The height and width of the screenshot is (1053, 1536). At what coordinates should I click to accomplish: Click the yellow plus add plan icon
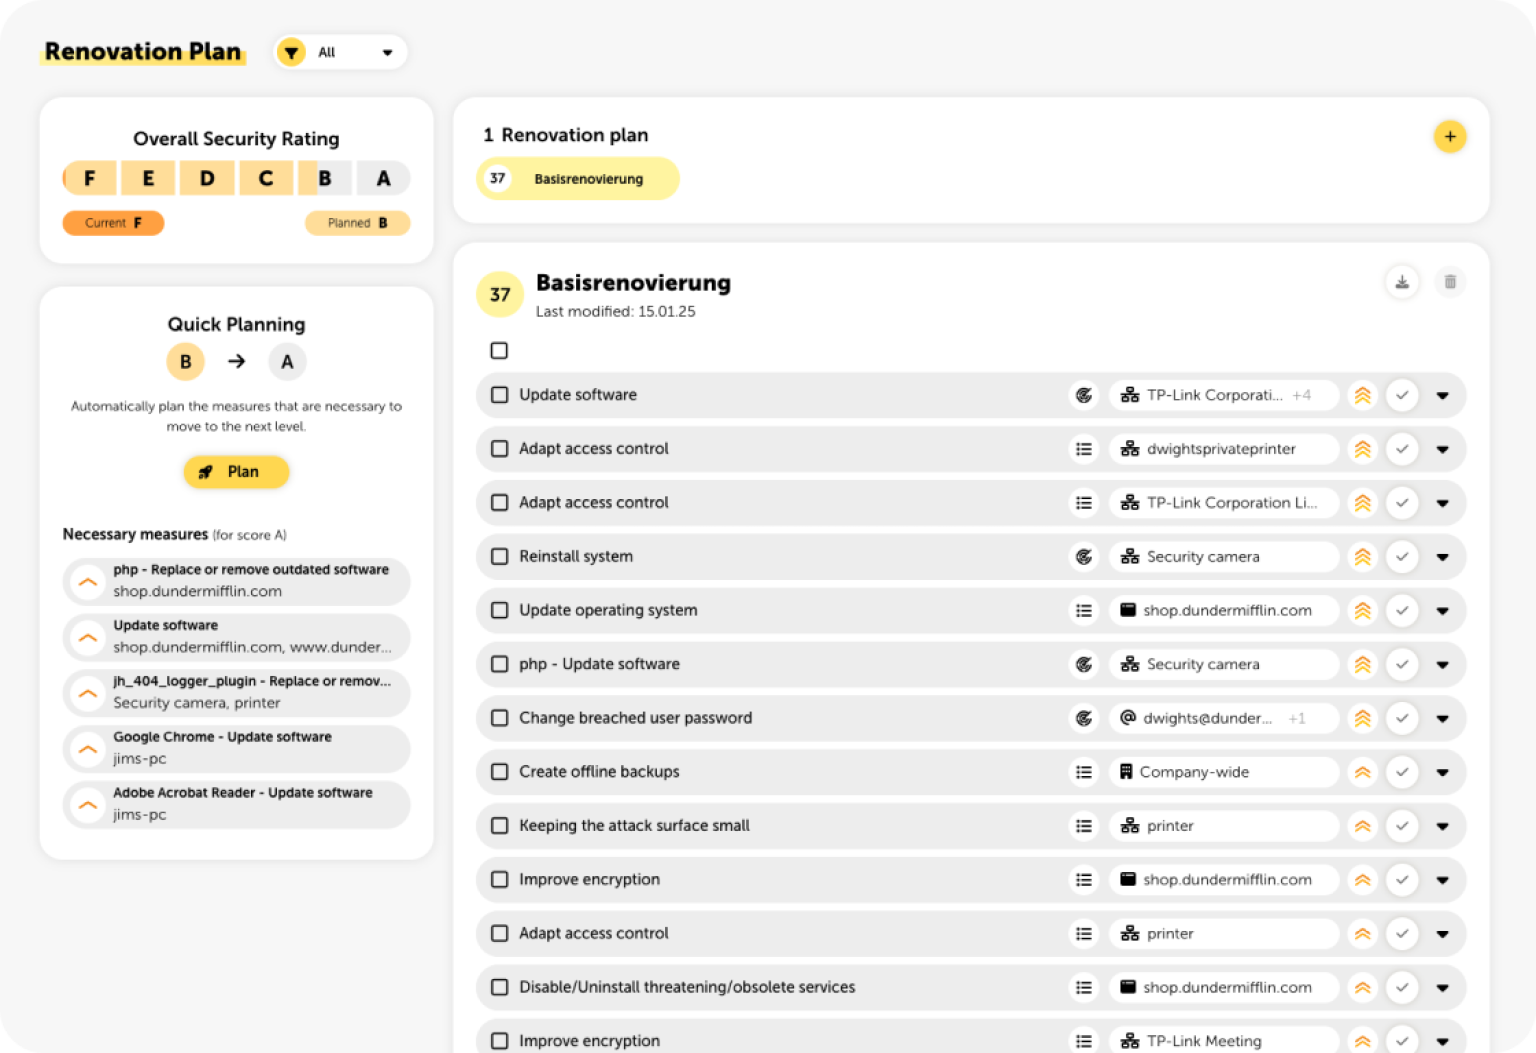pos(1449,137)
